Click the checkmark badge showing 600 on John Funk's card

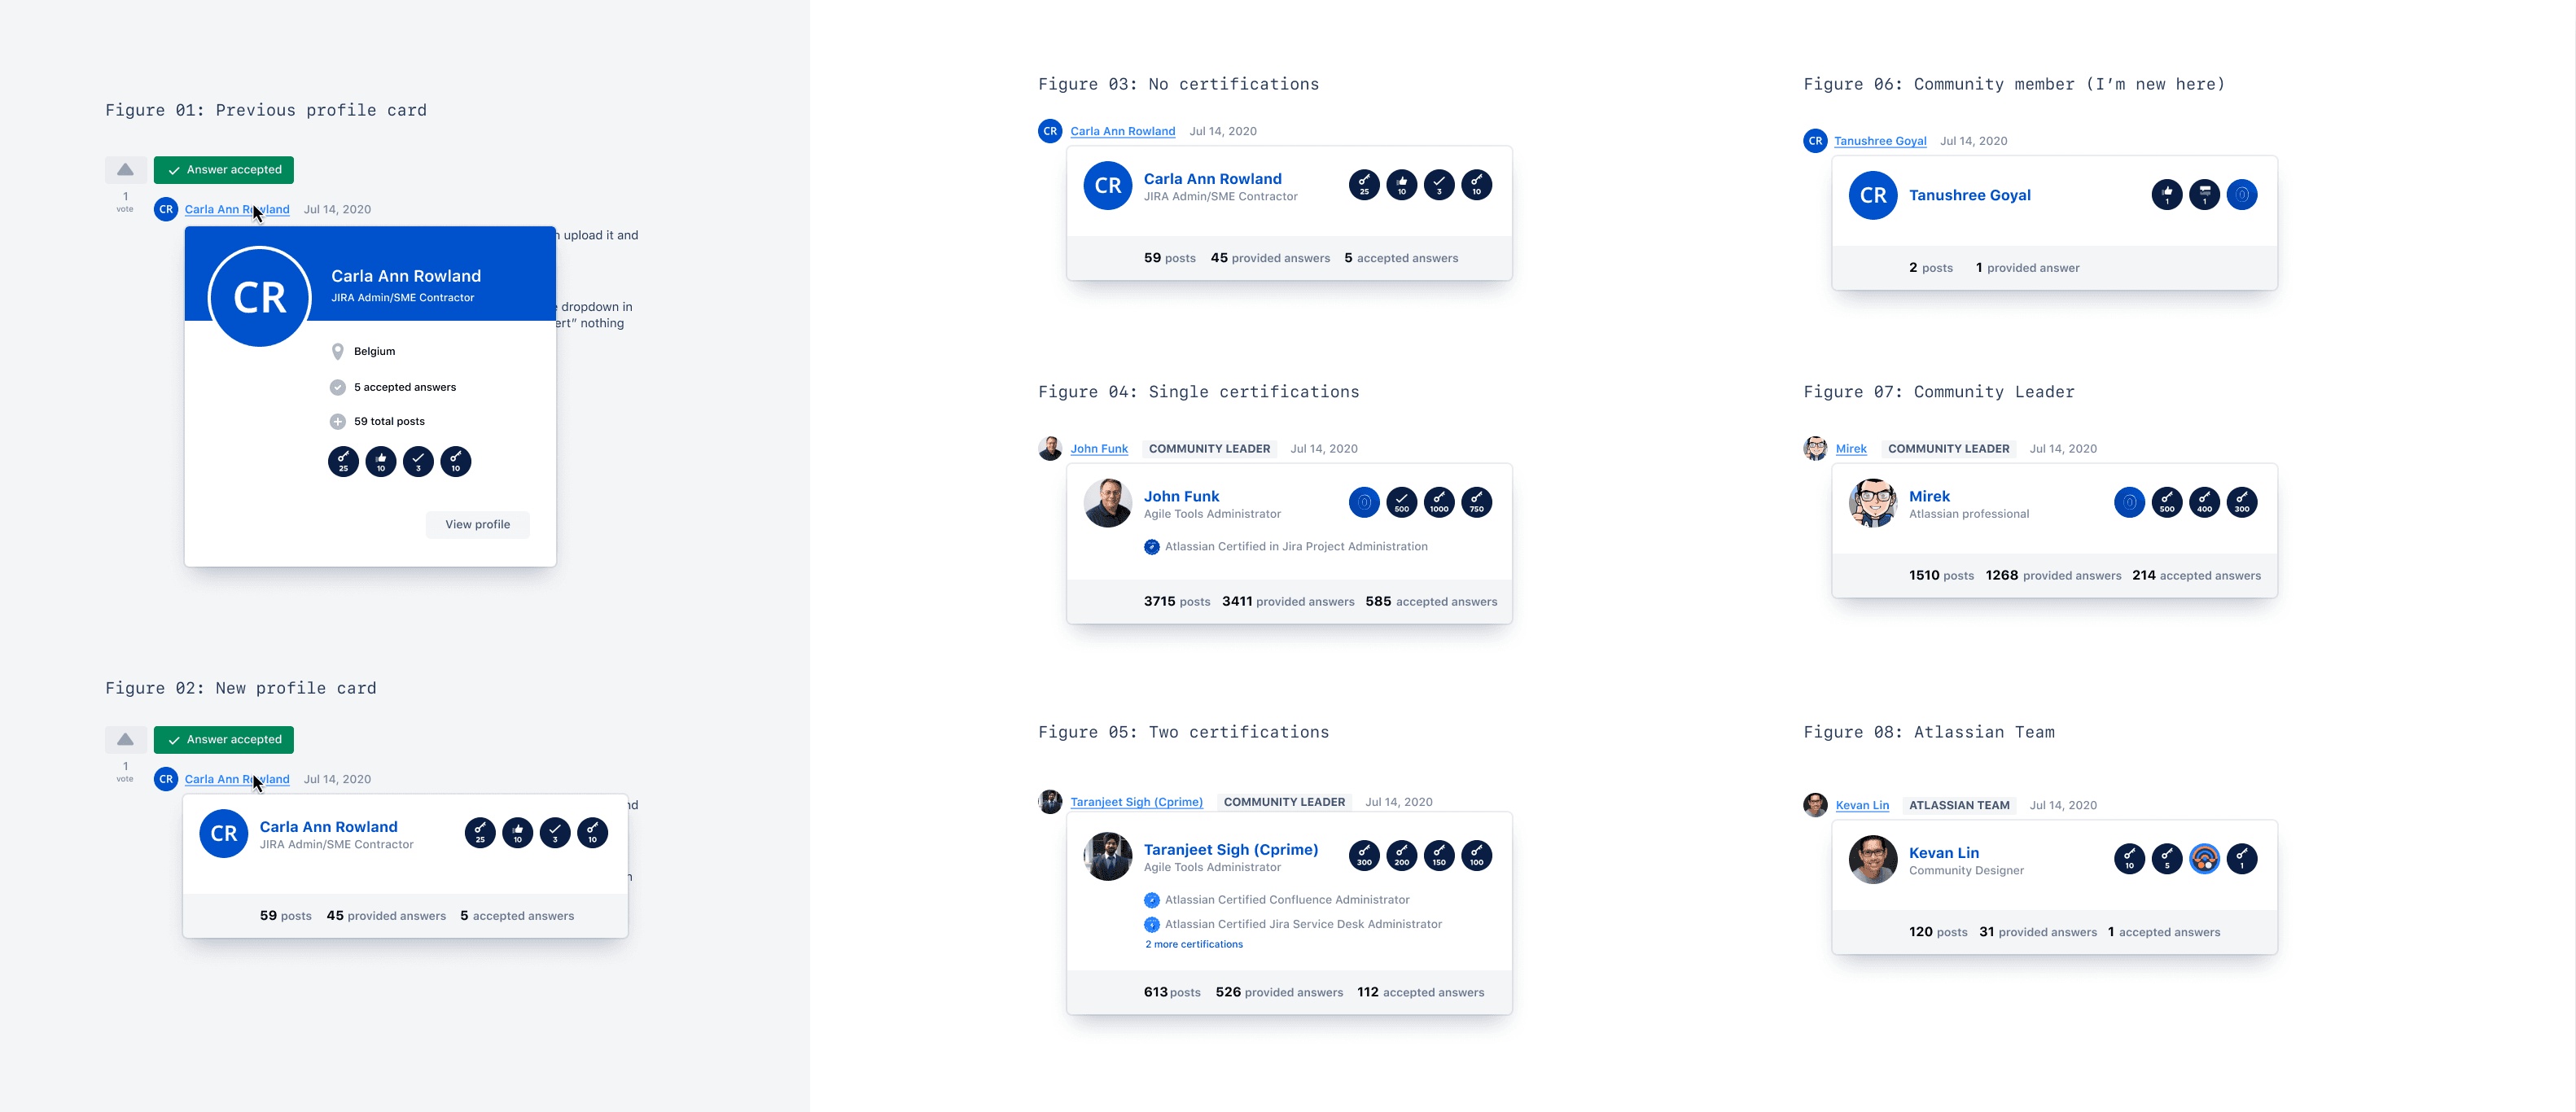(1402, 502)
